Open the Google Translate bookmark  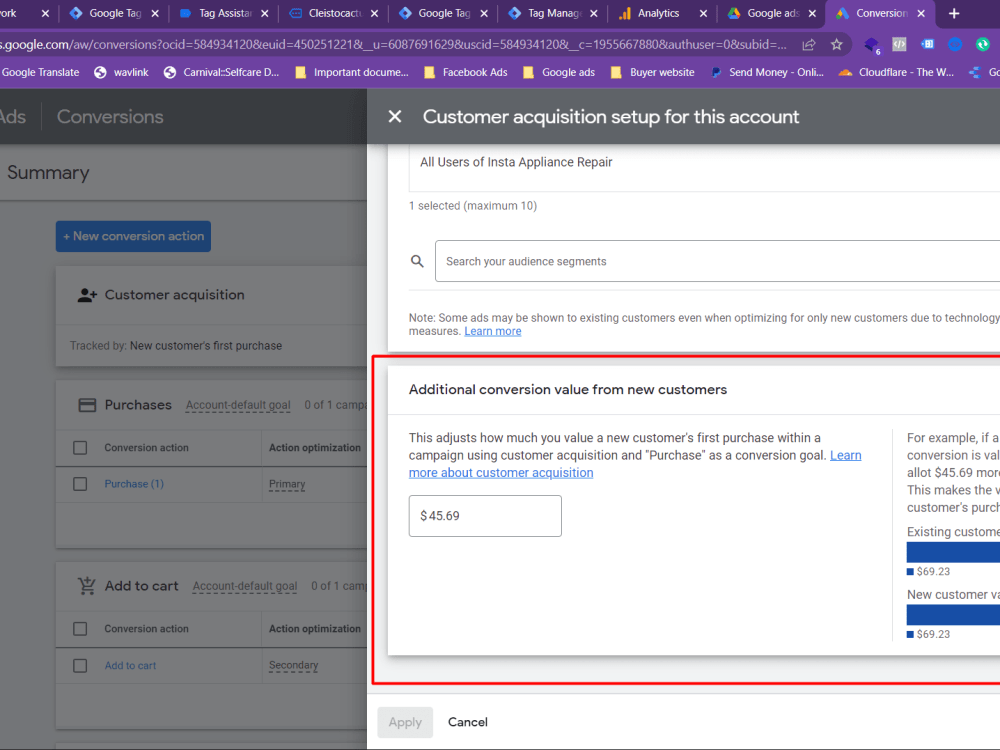tap(40, 72)
